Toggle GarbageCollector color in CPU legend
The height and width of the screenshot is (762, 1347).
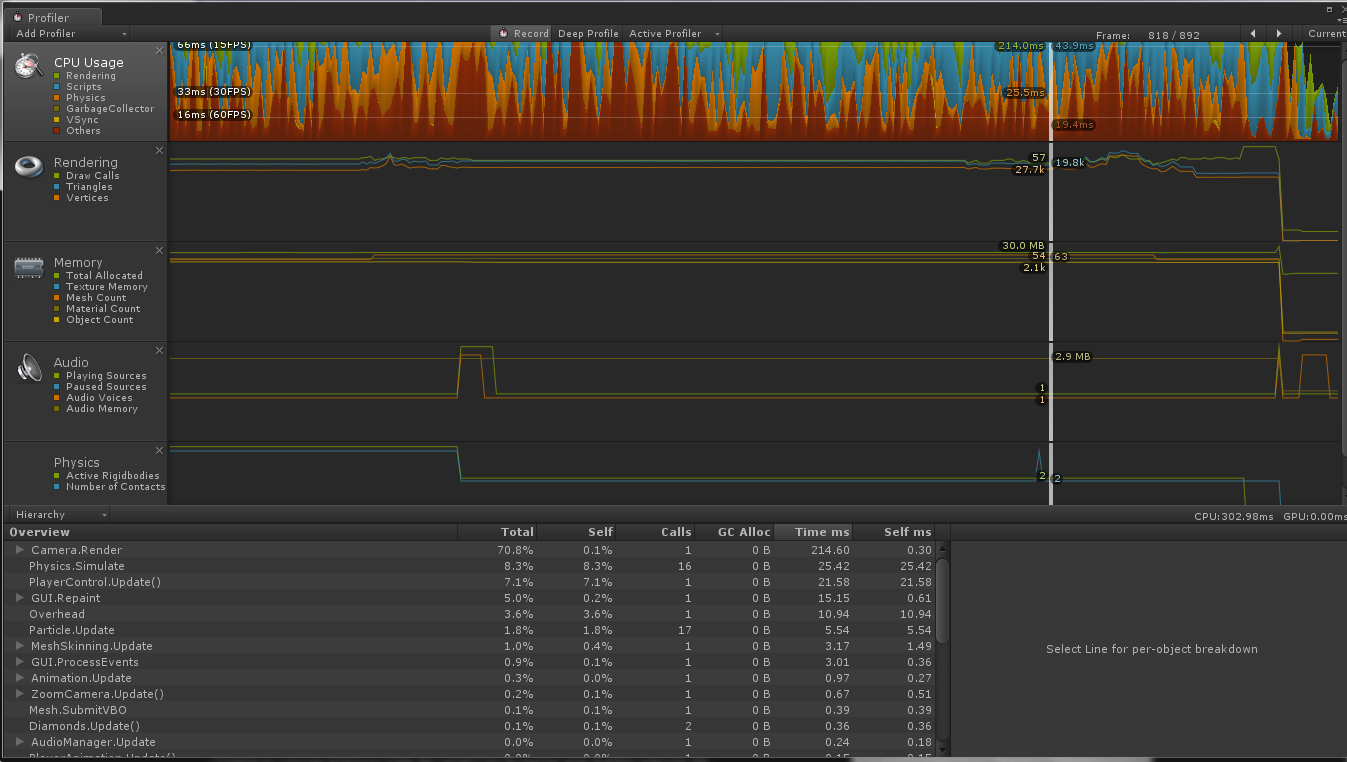(x=58, y=109)
